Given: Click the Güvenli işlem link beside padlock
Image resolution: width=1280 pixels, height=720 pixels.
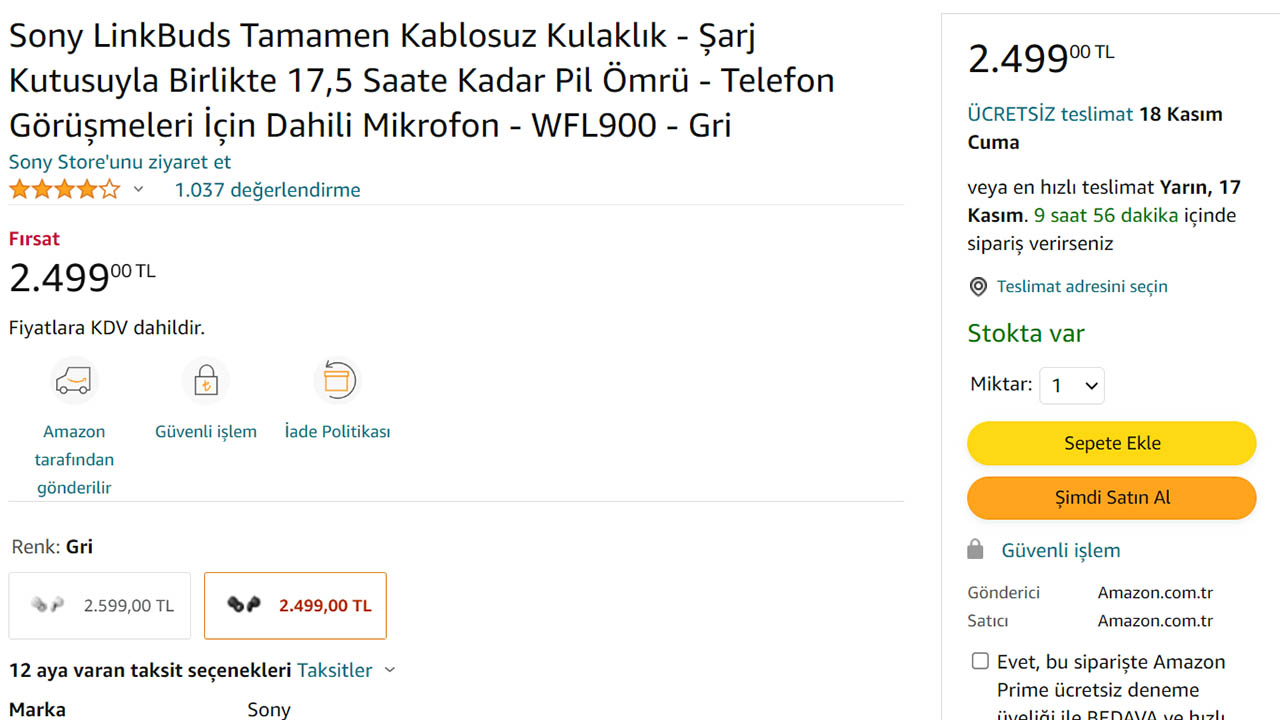Looking at the screenshot, I should [1061, 550].
